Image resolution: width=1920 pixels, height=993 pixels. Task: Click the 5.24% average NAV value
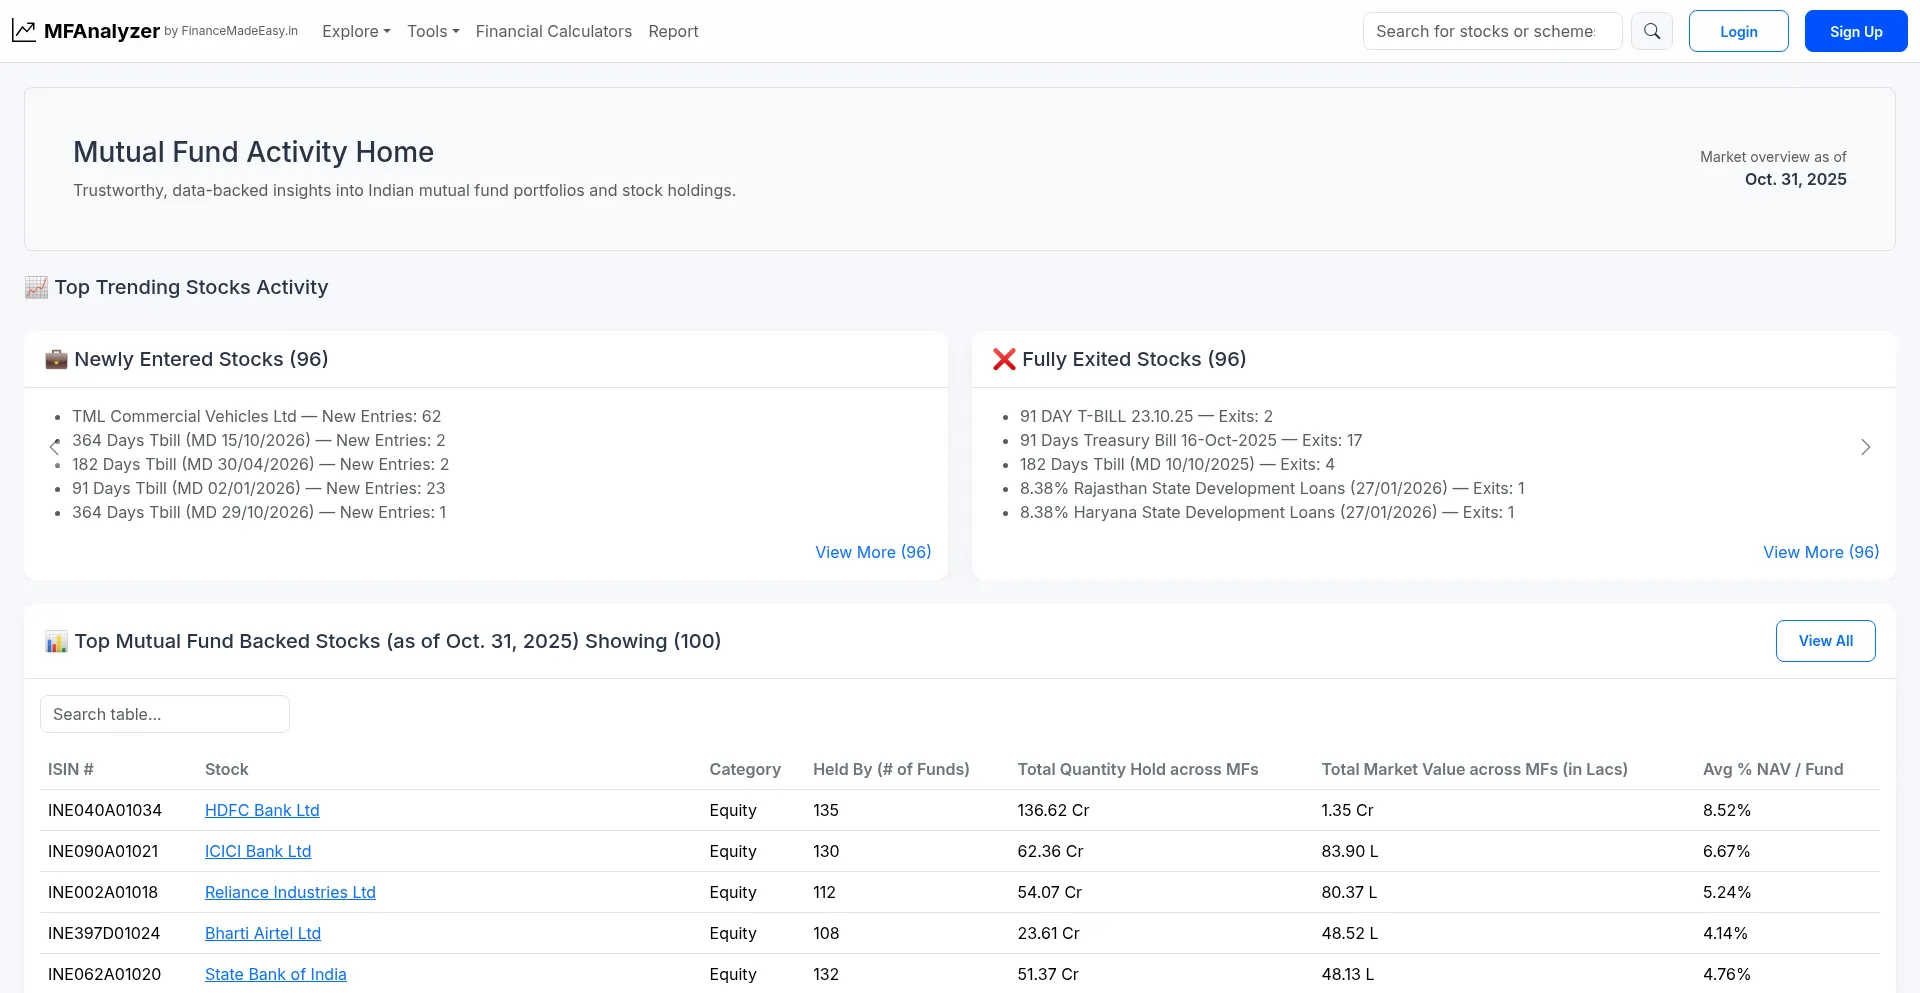[x=1727, y=892]
